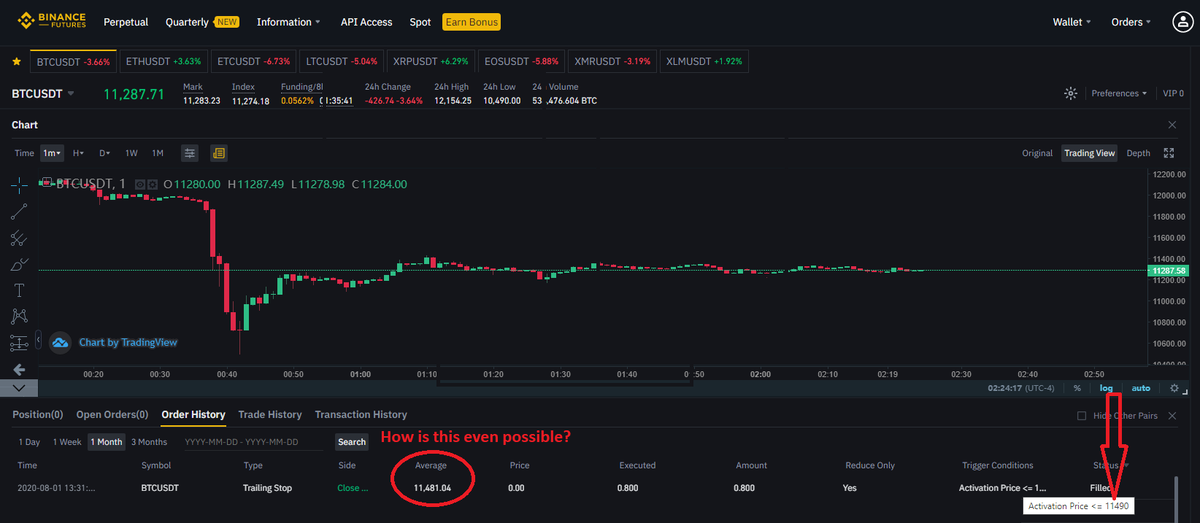Filter order history by 1 Day
Image resolution: width=1200 pixels, height=523 pixels.
coord(30,441)
